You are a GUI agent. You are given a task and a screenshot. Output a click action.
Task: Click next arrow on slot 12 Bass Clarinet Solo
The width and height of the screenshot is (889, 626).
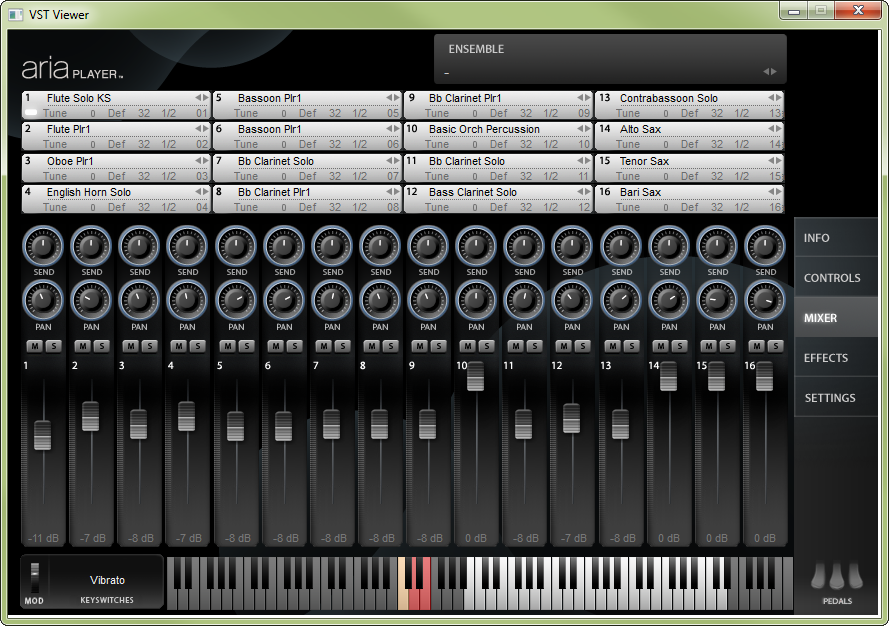587,192
